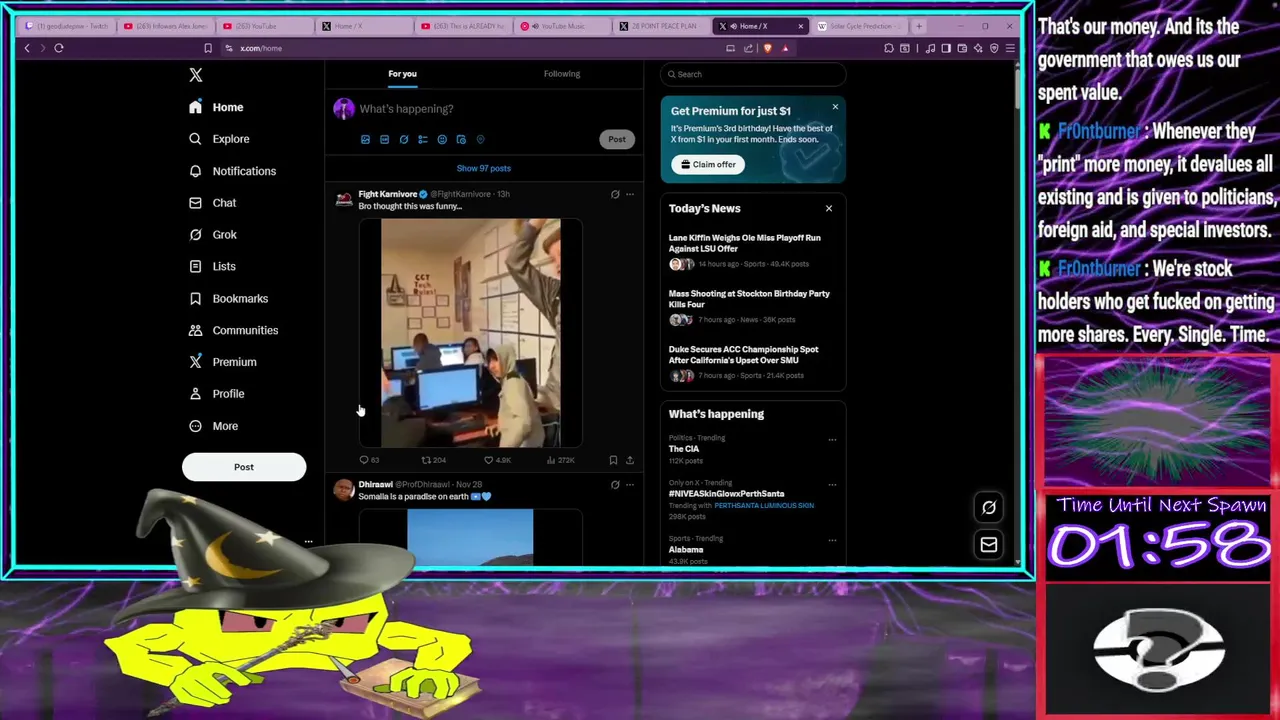This screenshot has width=1280, height=720.
Task: Open the Home page from sidebar
Action: [217, 107]
